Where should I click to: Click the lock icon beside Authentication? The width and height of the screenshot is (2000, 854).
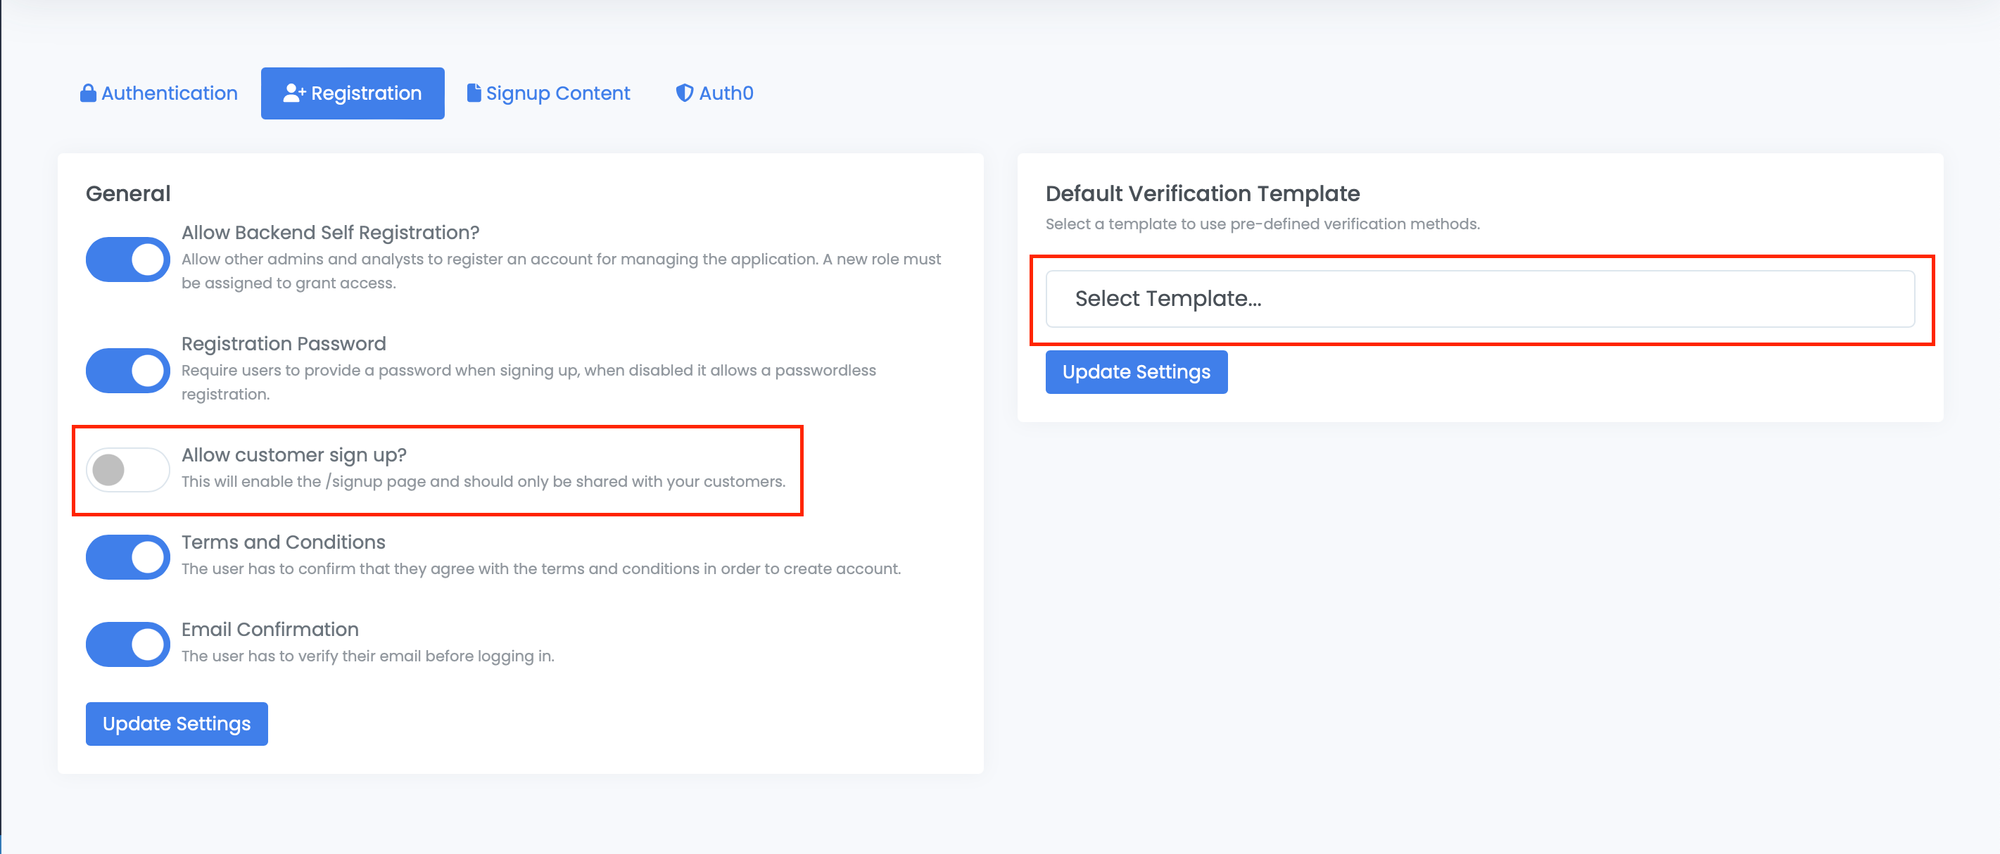[x=88, y=93]
